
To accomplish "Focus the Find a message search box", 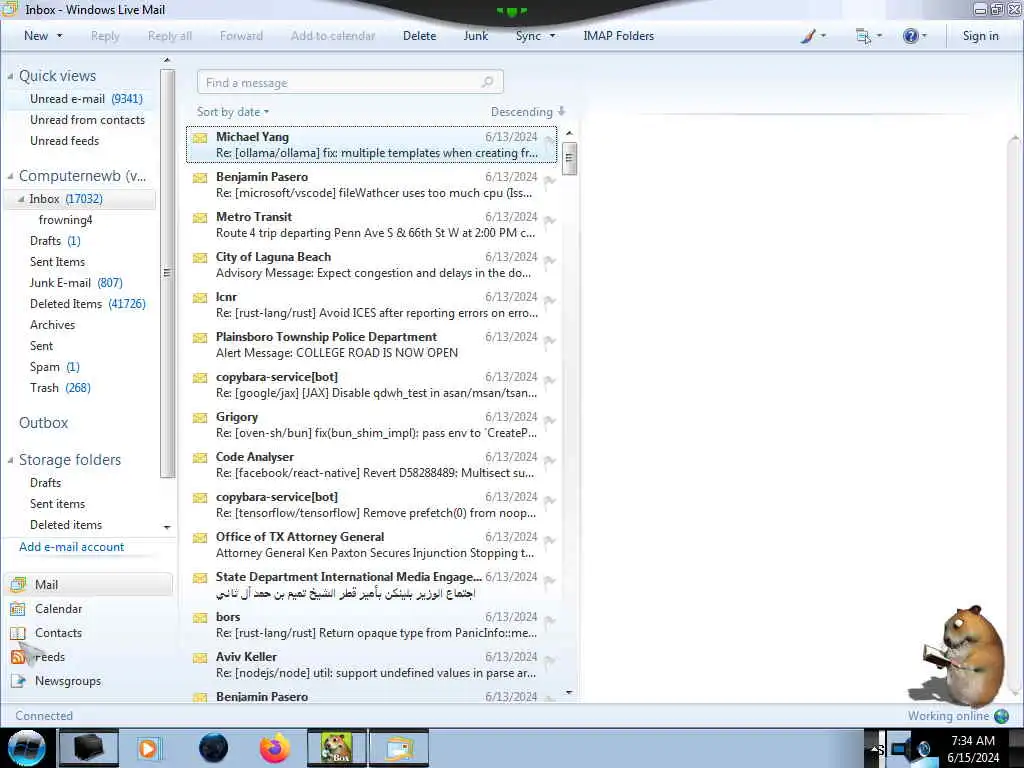I will (350, 82).
